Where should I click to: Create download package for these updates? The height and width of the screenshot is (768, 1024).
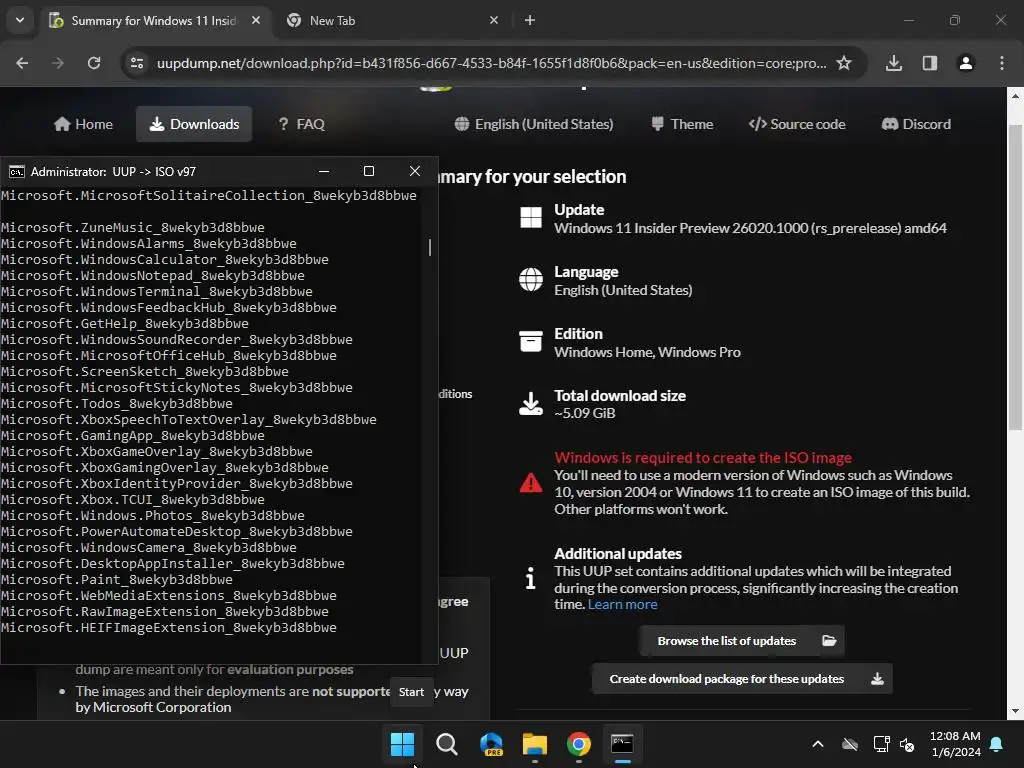click(x=742, y=679)
